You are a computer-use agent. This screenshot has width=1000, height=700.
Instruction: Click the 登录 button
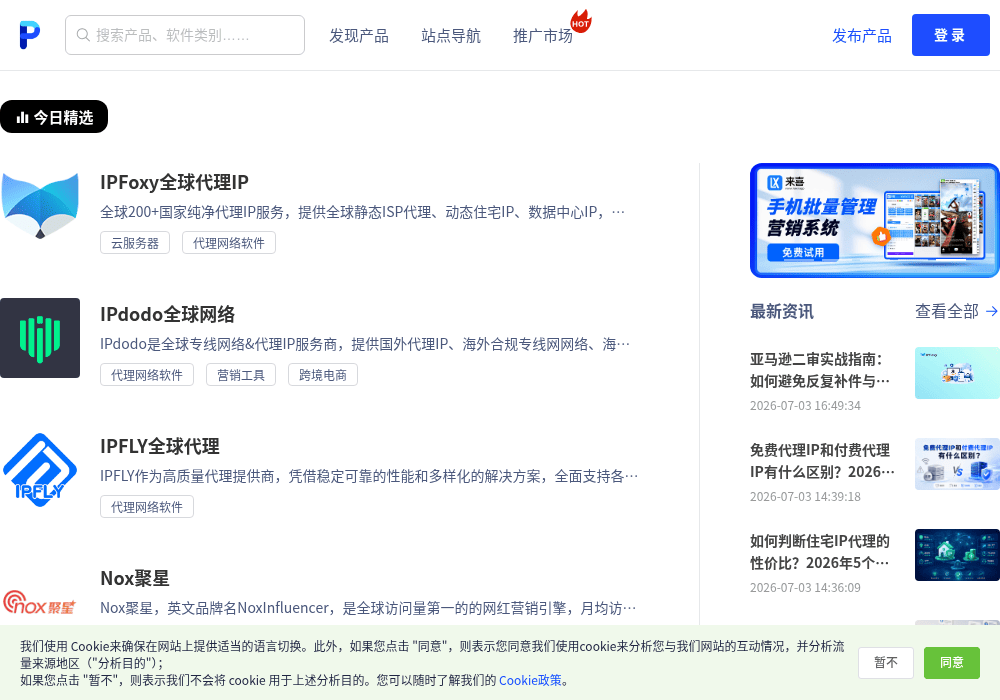click(950, 35)
